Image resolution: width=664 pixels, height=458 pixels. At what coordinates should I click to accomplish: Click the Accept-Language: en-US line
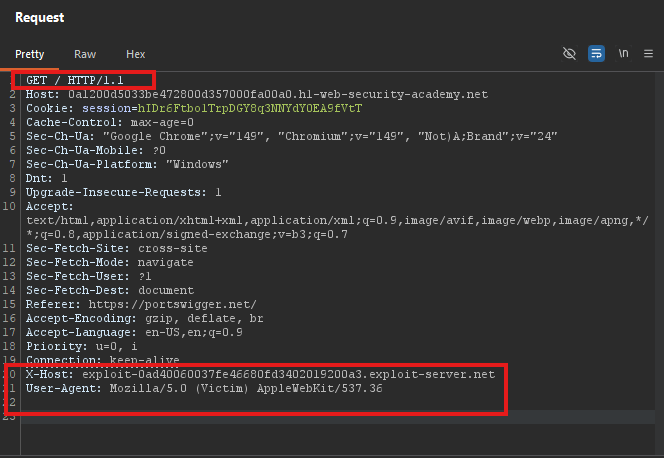point(134,332)
